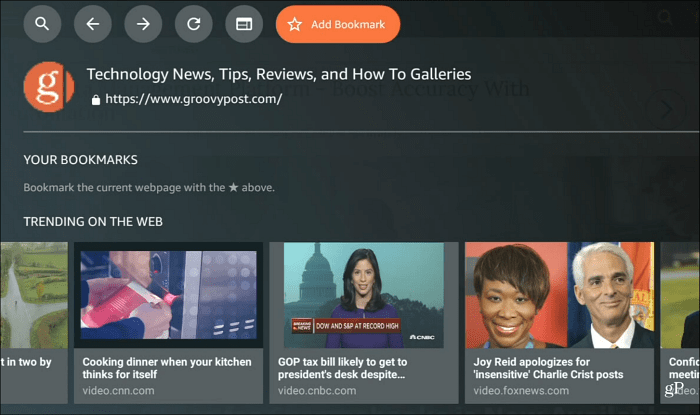Click the TRENDING ON THE WEB heading
The image size is (700, 415).
(x=93, y=222)
